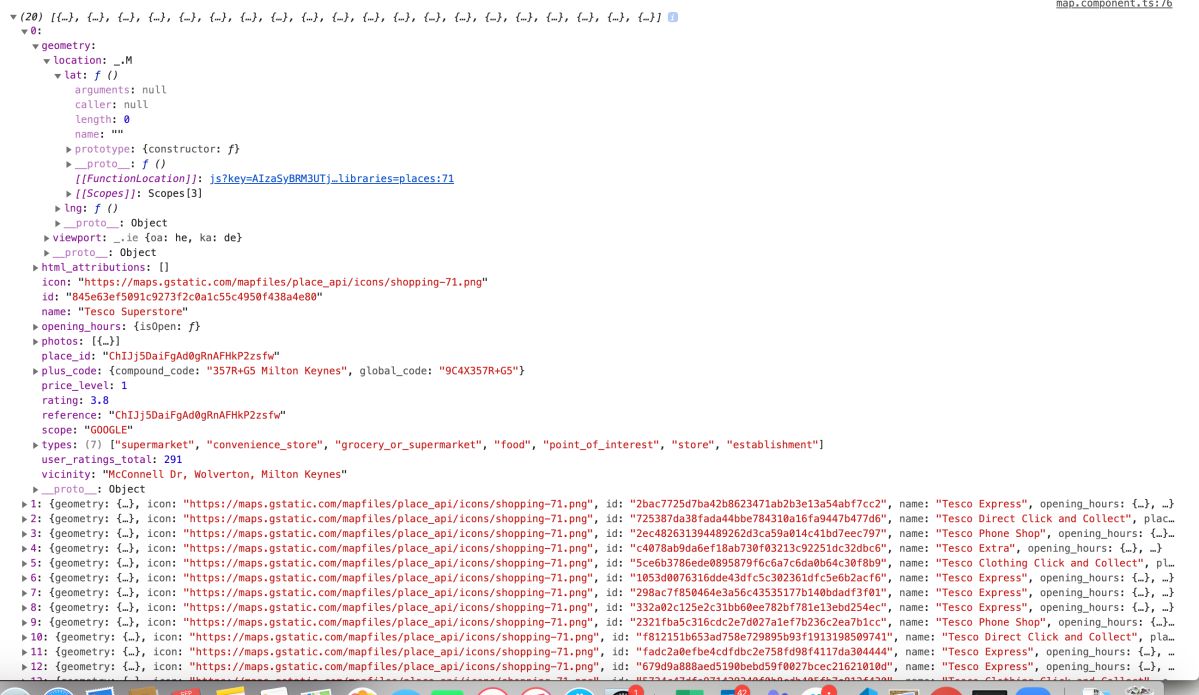Viewport: 1199px width, 695px height.
Task: Expand array item 2 Tesco Direct Click and Collect
Action: [x=24, y=519]
